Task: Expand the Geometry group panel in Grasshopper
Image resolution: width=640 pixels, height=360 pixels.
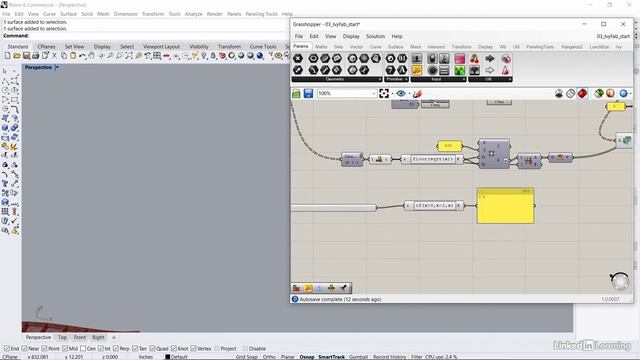Action: (x=380, y=79)
